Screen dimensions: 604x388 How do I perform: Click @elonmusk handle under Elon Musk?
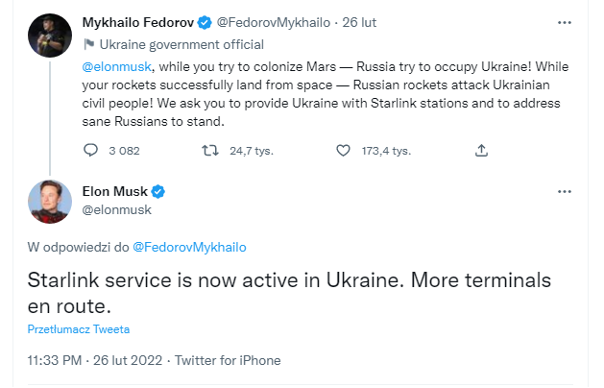[117, 210]
